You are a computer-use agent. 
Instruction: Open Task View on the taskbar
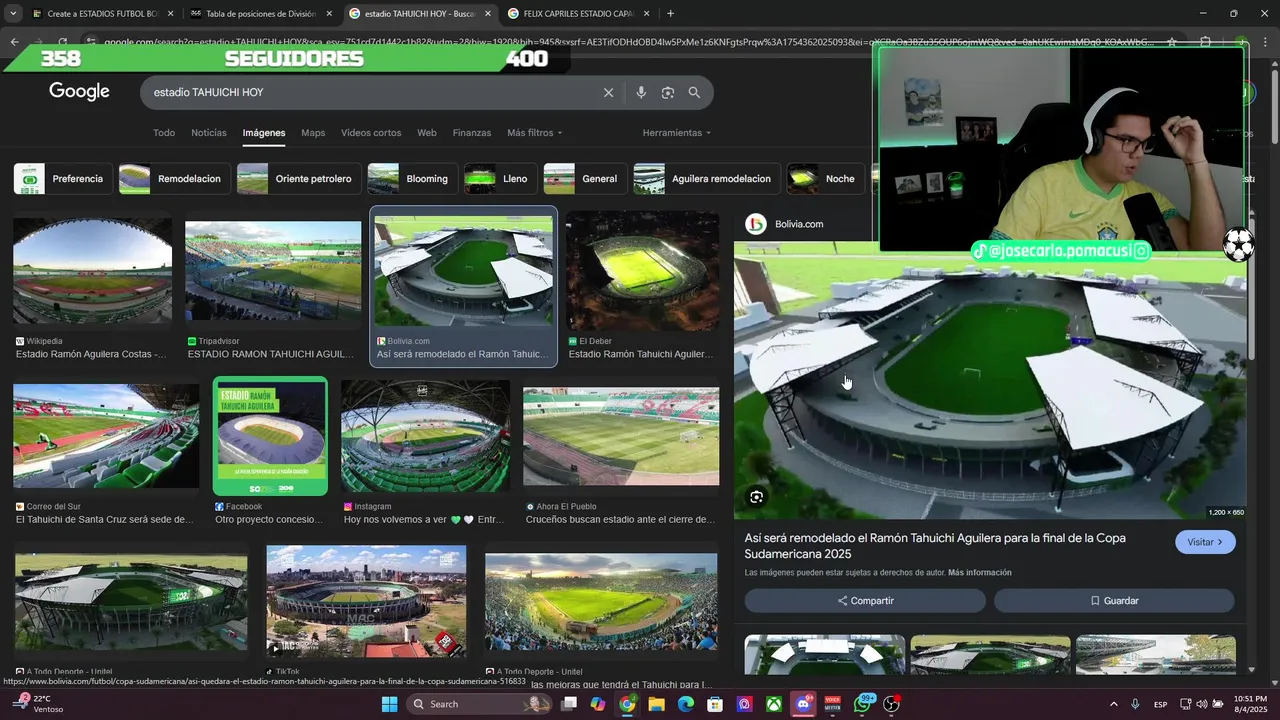(569, 704)
